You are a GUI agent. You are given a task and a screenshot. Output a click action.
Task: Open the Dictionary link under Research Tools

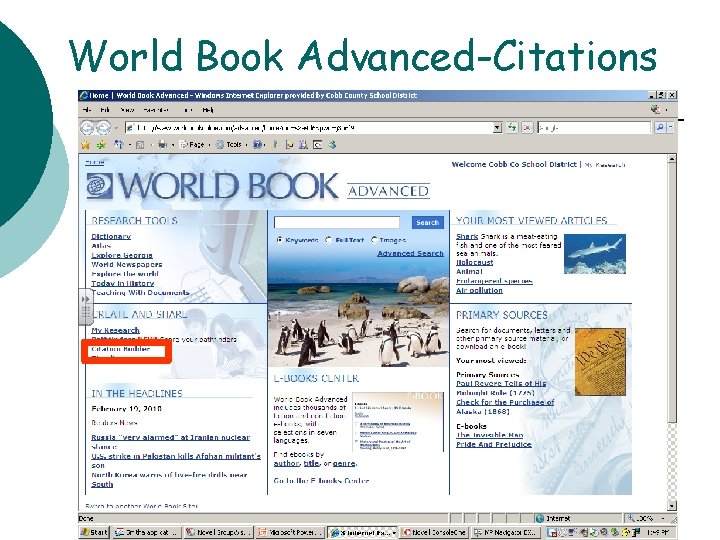(x=111, y=236)
